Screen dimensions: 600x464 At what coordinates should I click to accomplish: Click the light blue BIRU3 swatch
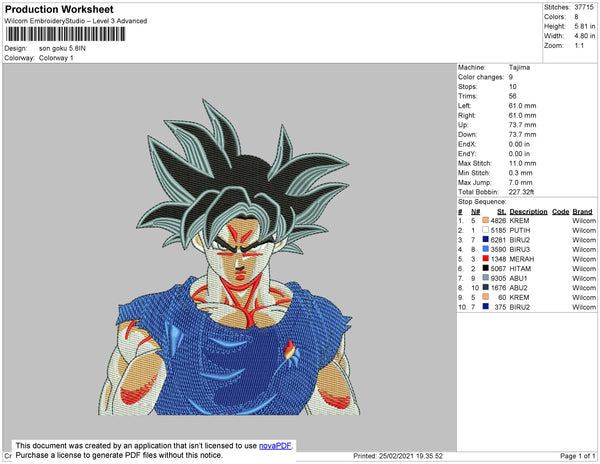486,249
